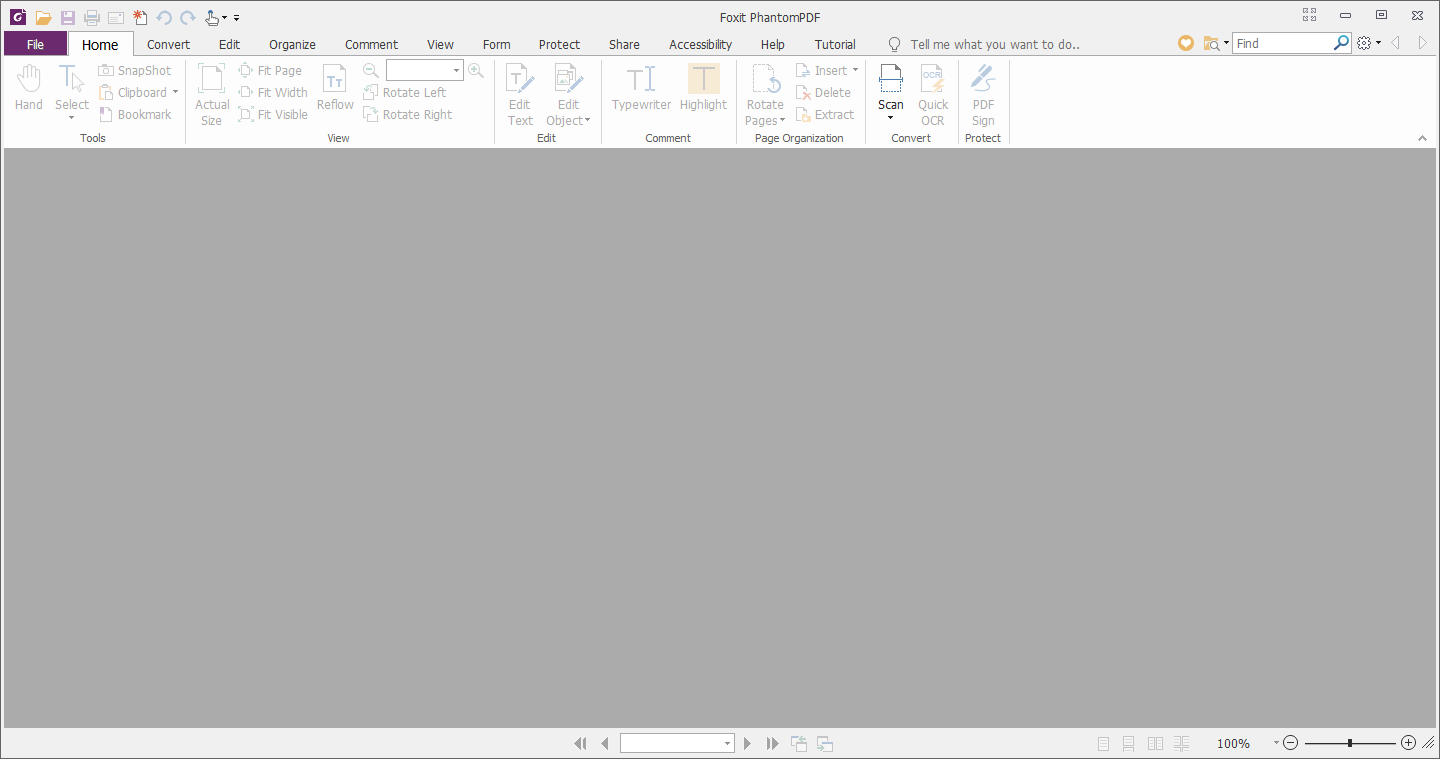Click Rotate Right
Viewport: 1440px width, 759px height.
click(408, 115)
